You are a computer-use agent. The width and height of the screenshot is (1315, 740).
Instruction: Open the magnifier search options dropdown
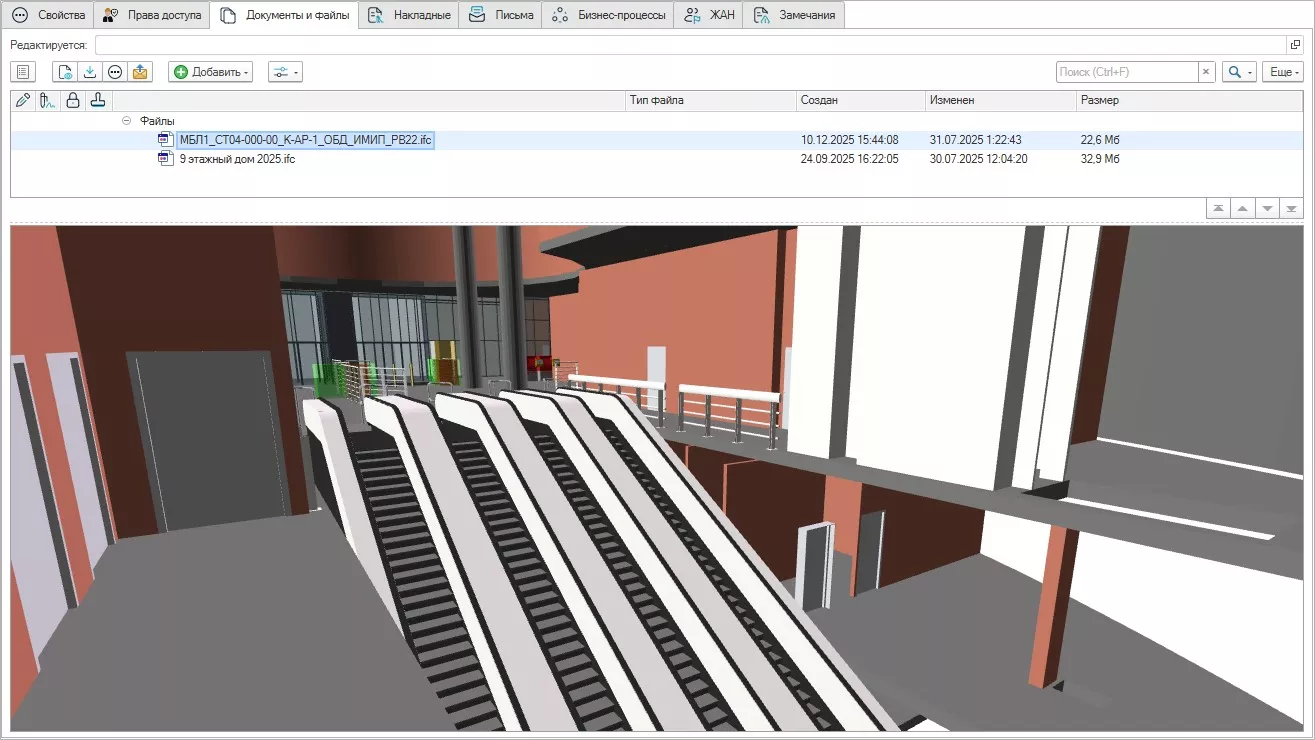pos(1239,72)
